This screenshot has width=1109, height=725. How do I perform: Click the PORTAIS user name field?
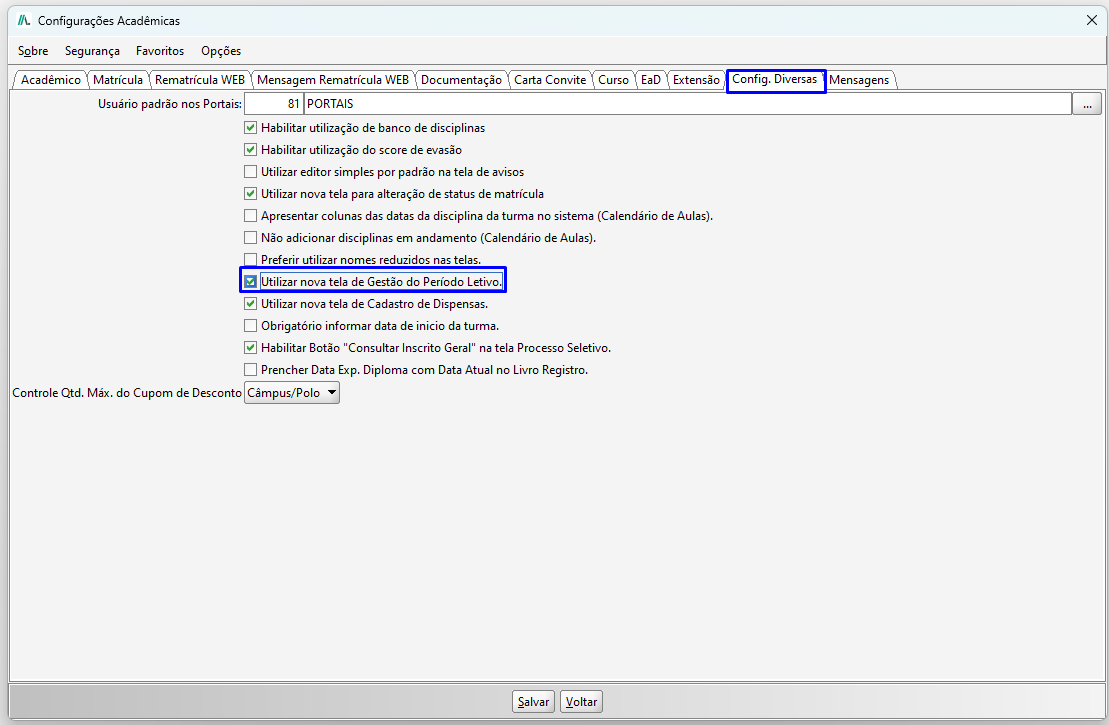coord(687,103)
